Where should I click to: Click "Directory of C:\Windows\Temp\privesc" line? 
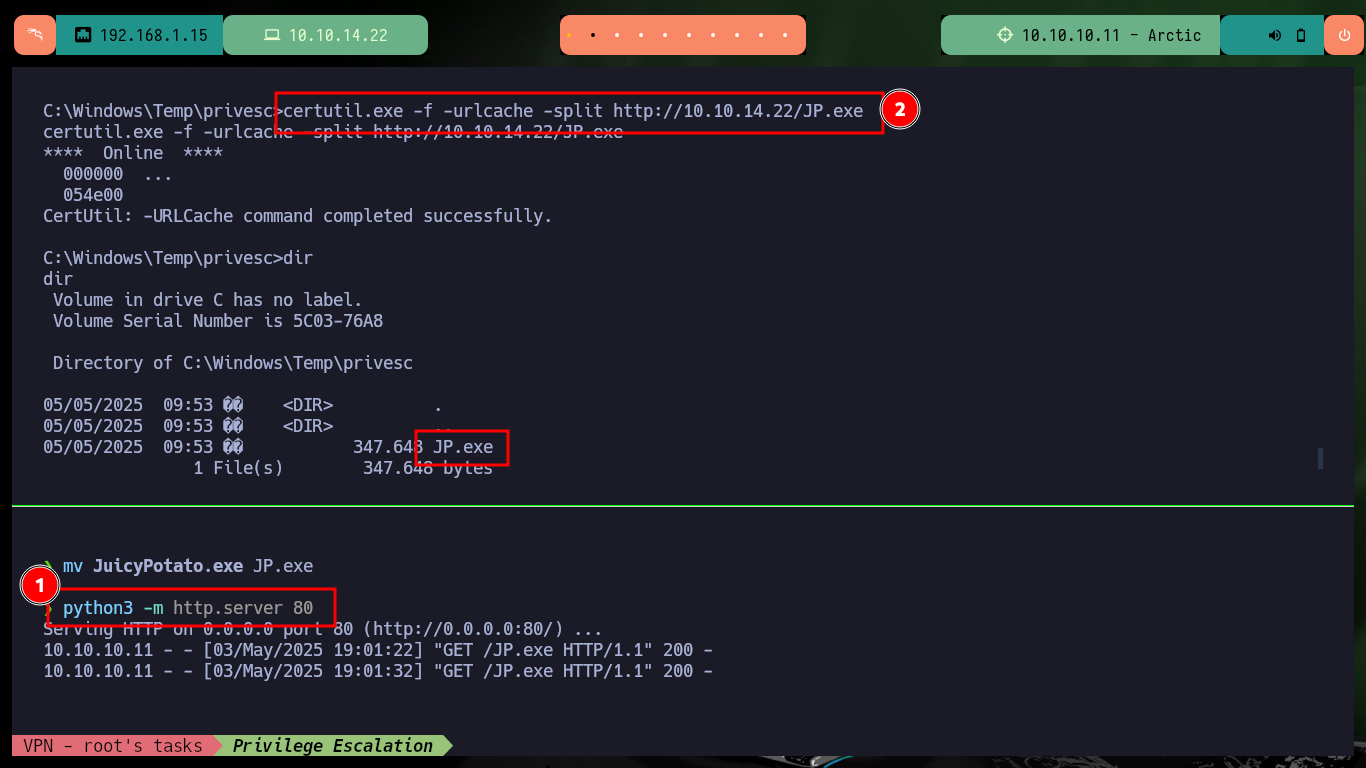pyautogui.click(x=233, y=363)
